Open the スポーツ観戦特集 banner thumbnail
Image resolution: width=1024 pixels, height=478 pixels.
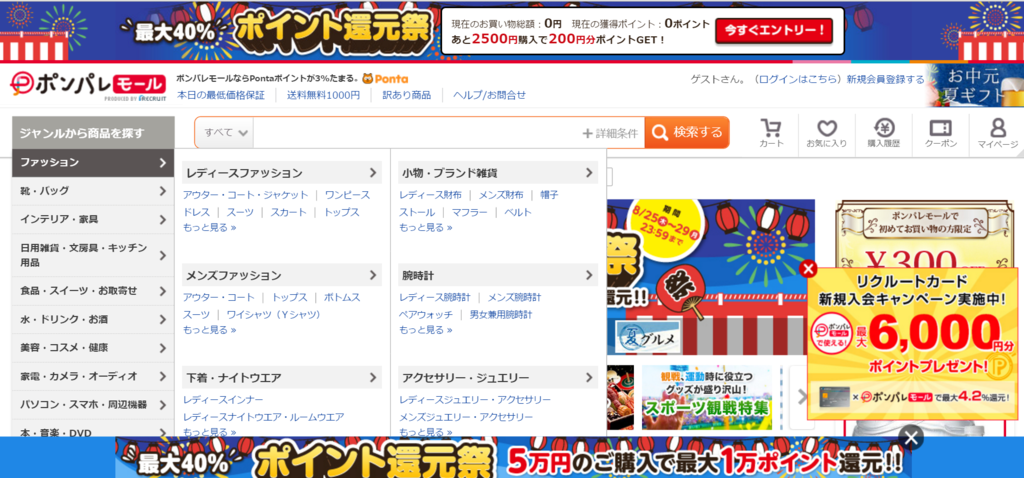707,397
